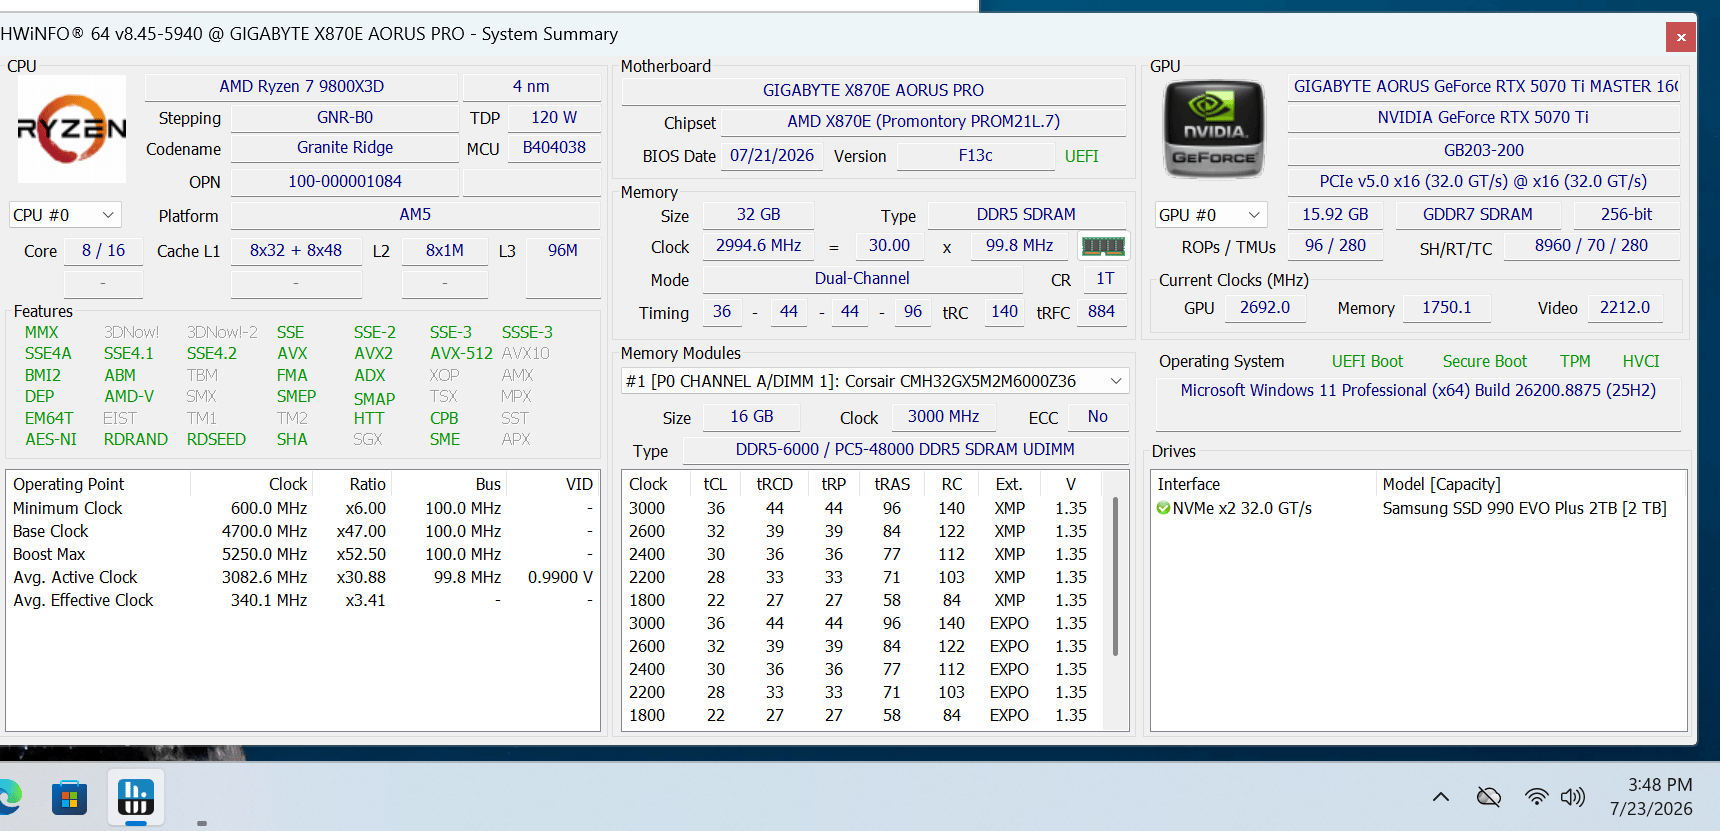Click the 8x1M L2 cache value
Viewport: 1720px width, 831px height.
click(x=445, y=251)
